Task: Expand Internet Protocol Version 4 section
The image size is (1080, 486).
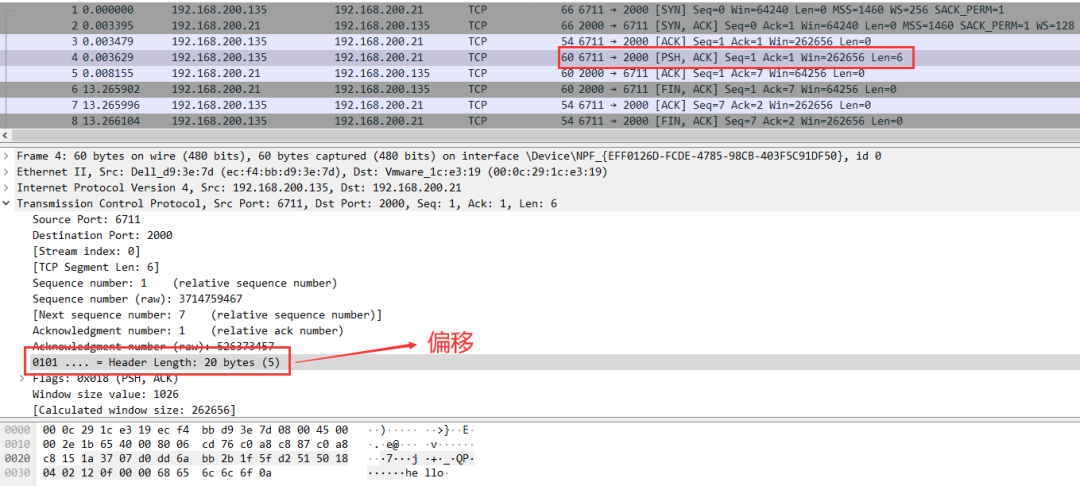Action: point(8,188)
